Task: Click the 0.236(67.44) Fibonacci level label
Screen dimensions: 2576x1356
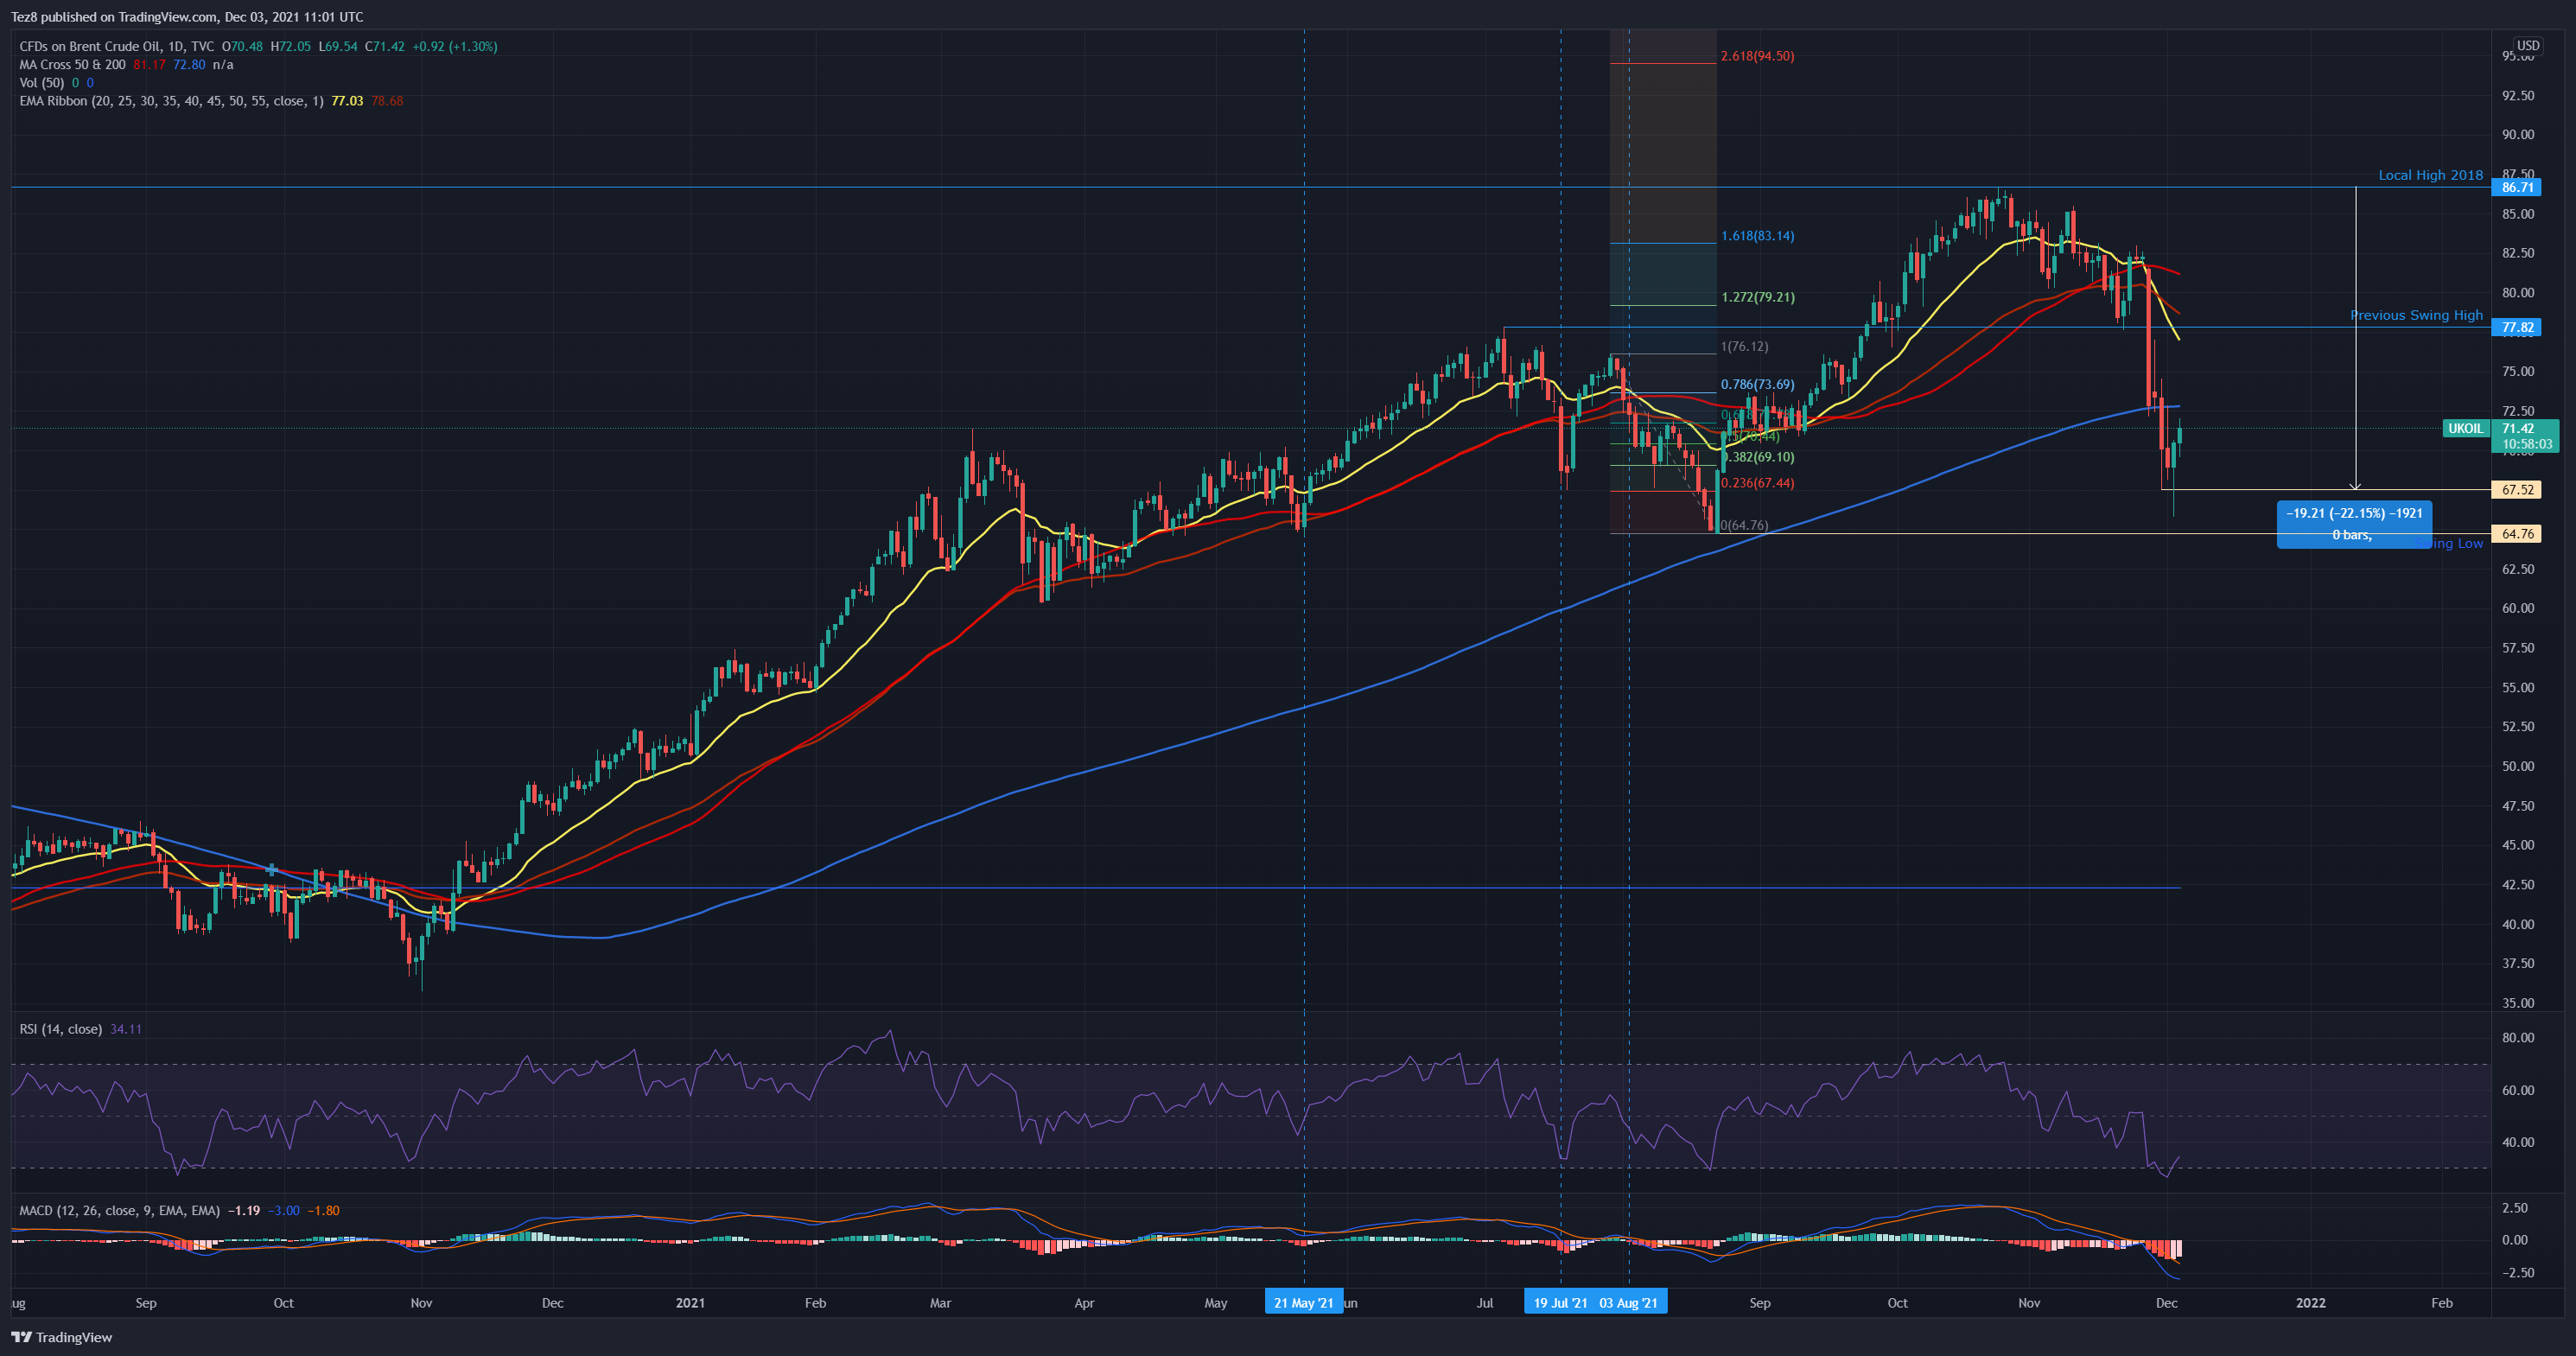Action: pos(1757,483)
